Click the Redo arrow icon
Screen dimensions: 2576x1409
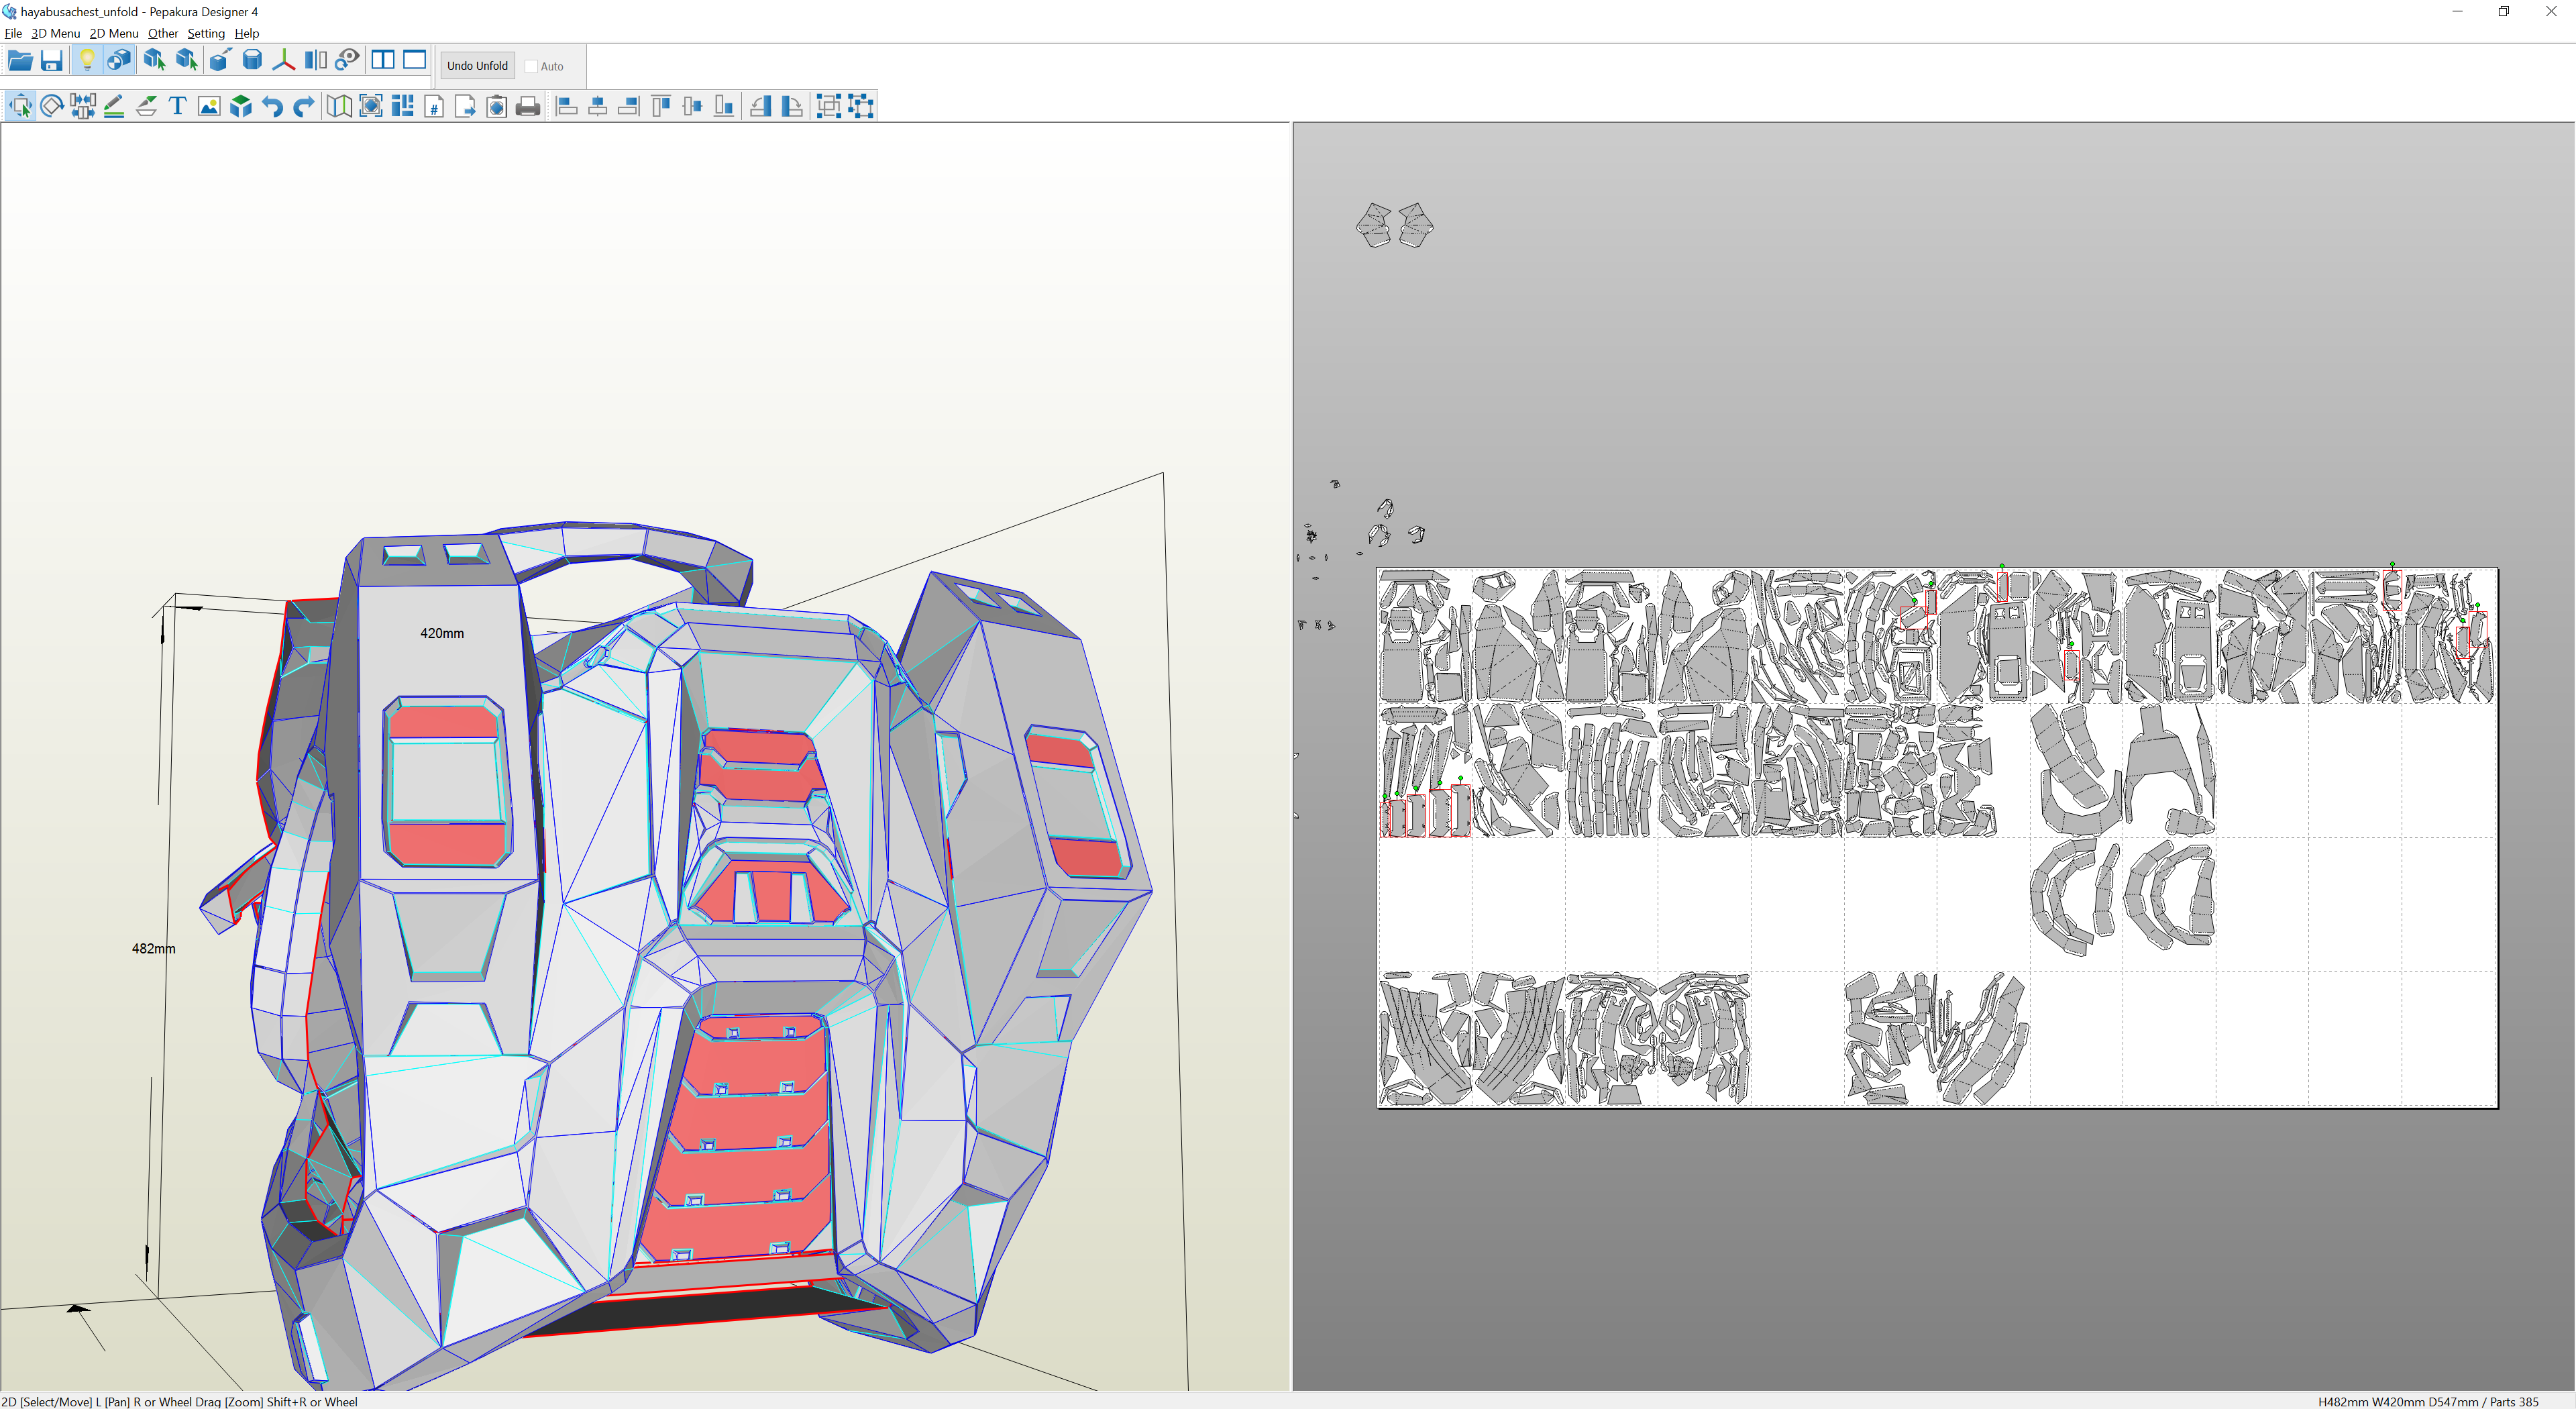[304, 106]
